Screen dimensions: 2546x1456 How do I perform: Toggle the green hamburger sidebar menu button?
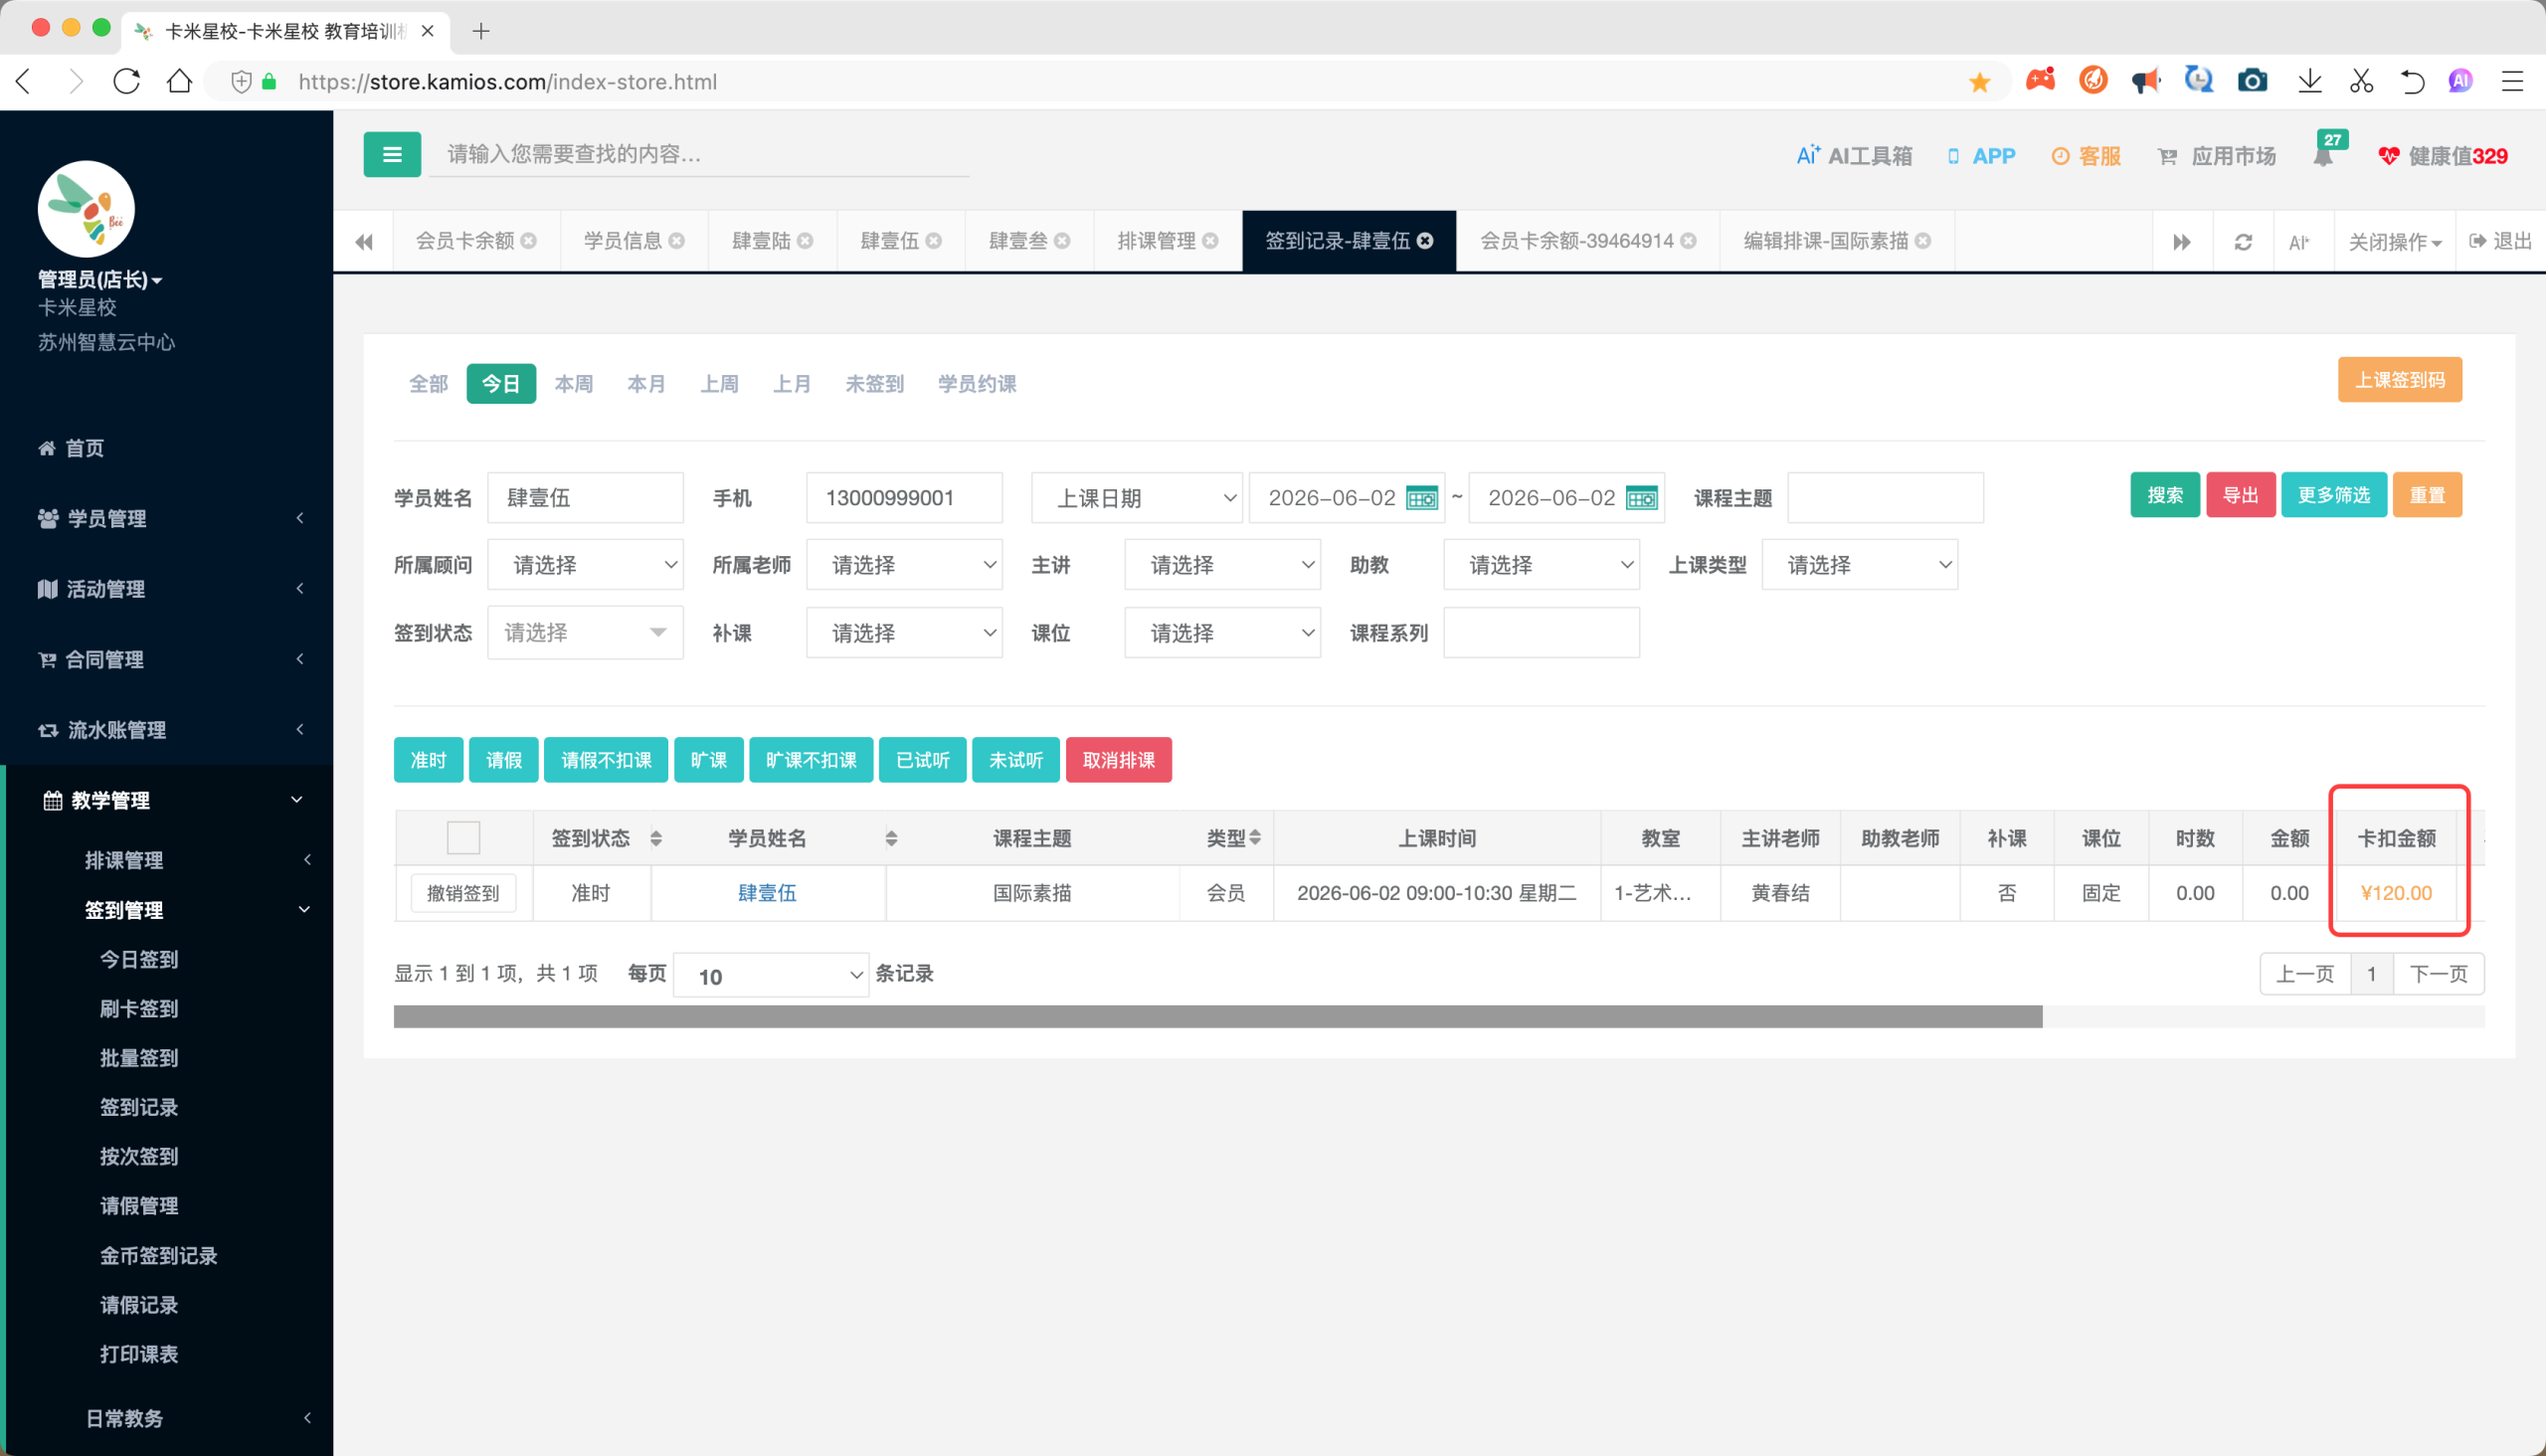(391, 155)
